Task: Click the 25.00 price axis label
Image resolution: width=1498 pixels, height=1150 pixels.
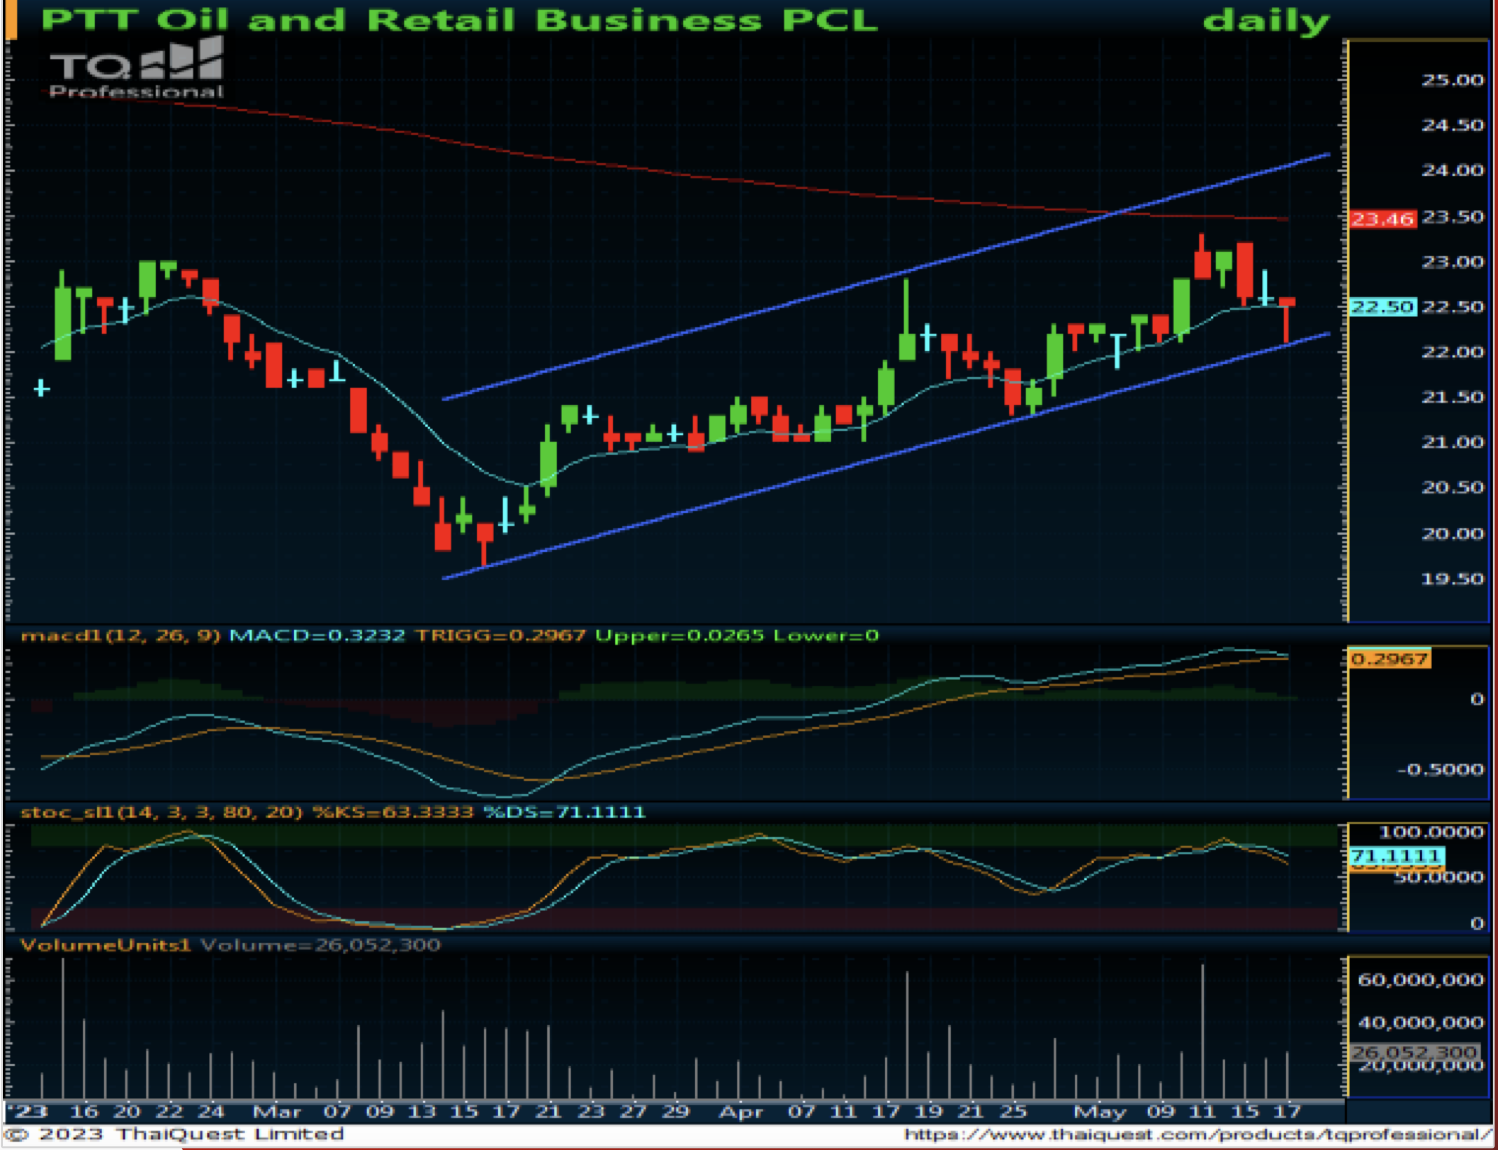Action: [x=1453, y=80]
